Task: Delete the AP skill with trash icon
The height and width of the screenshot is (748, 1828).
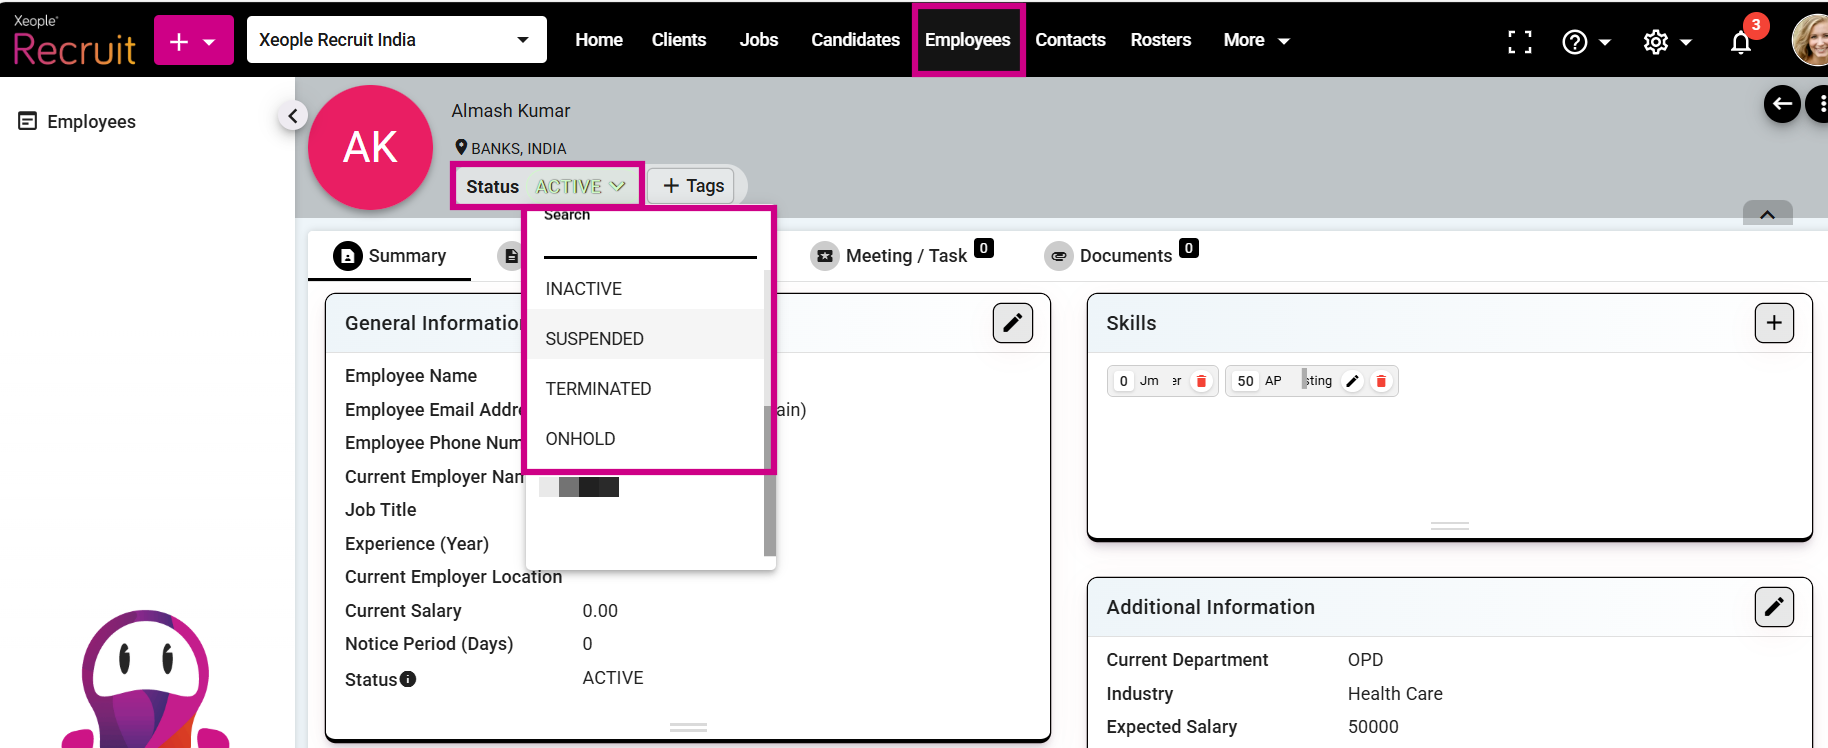Action: click(x=1381, y=381)
